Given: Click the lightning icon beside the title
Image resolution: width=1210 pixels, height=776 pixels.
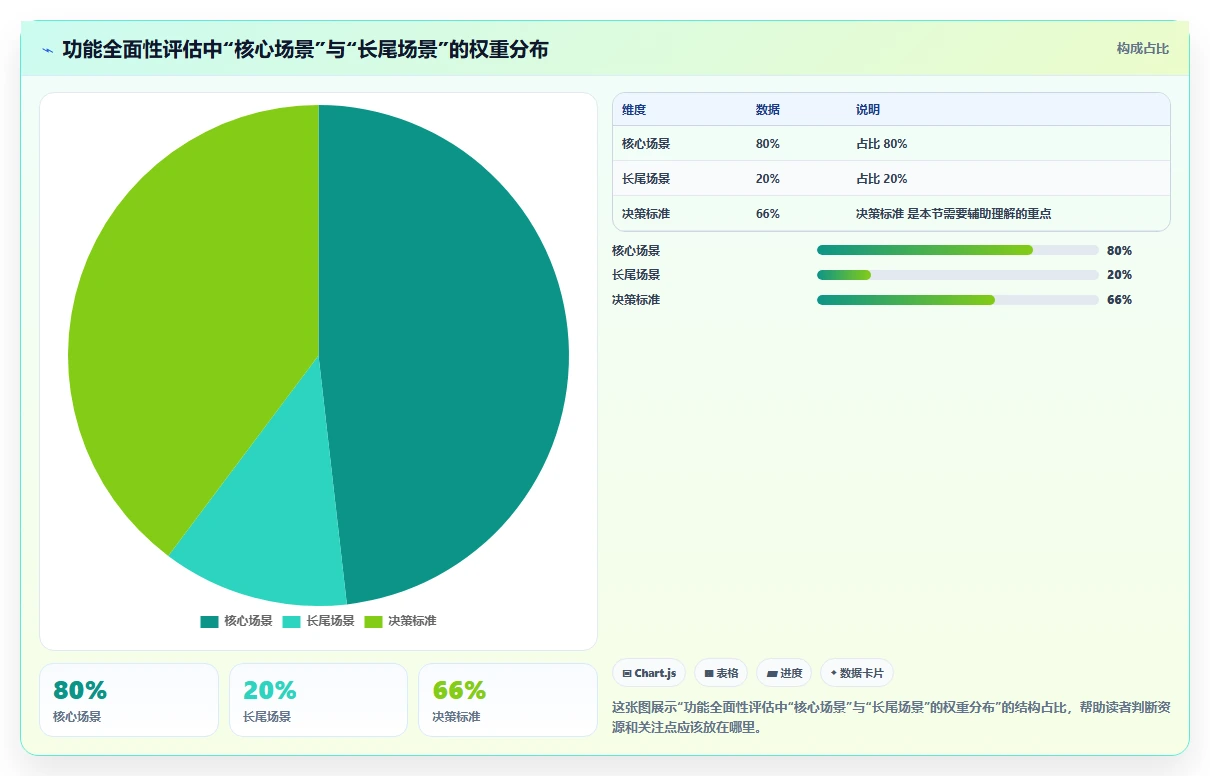Looking at the screenshot, I should [x=47, y=49].
